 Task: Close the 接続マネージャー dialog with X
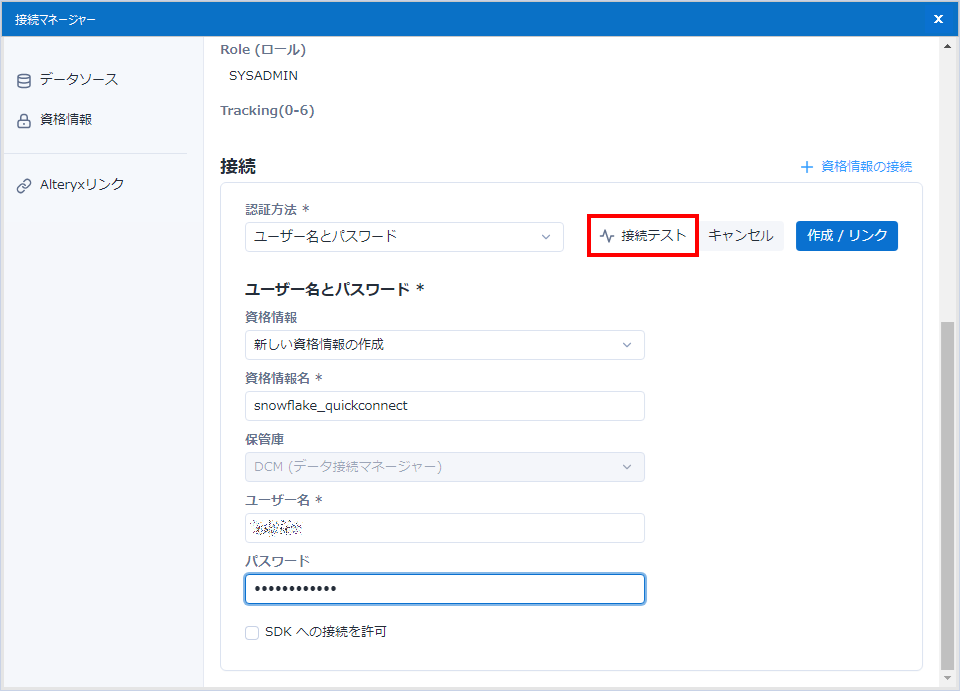click(x=938, y=19)
